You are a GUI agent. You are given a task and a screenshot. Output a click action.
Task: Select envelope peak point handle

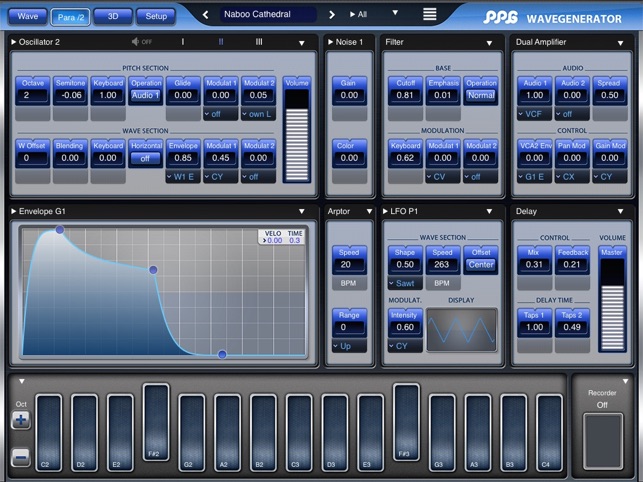[x=60, y=230]
